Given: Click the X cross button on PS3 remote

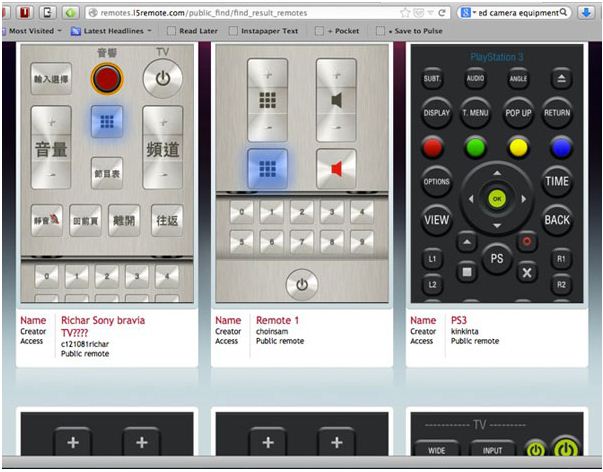Looking at the screenshot, I should point(527,272).
